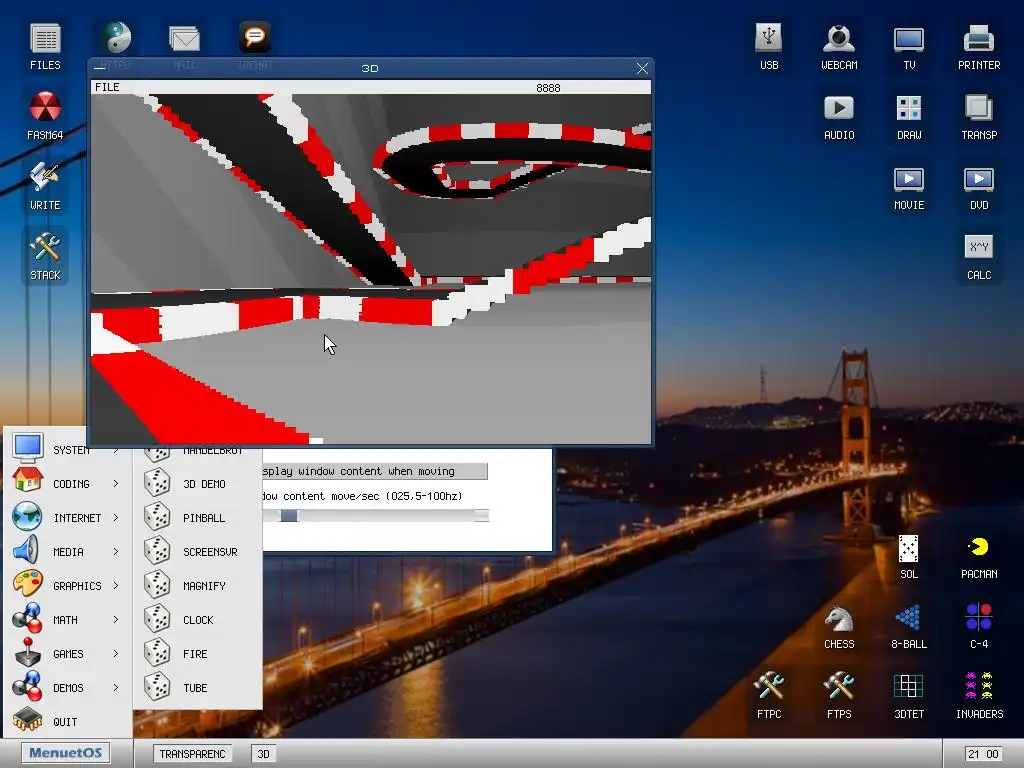Screen dimensions: 1024x768
Task: Open the WRITE desktop icon
Action: (x=45, y=186)
